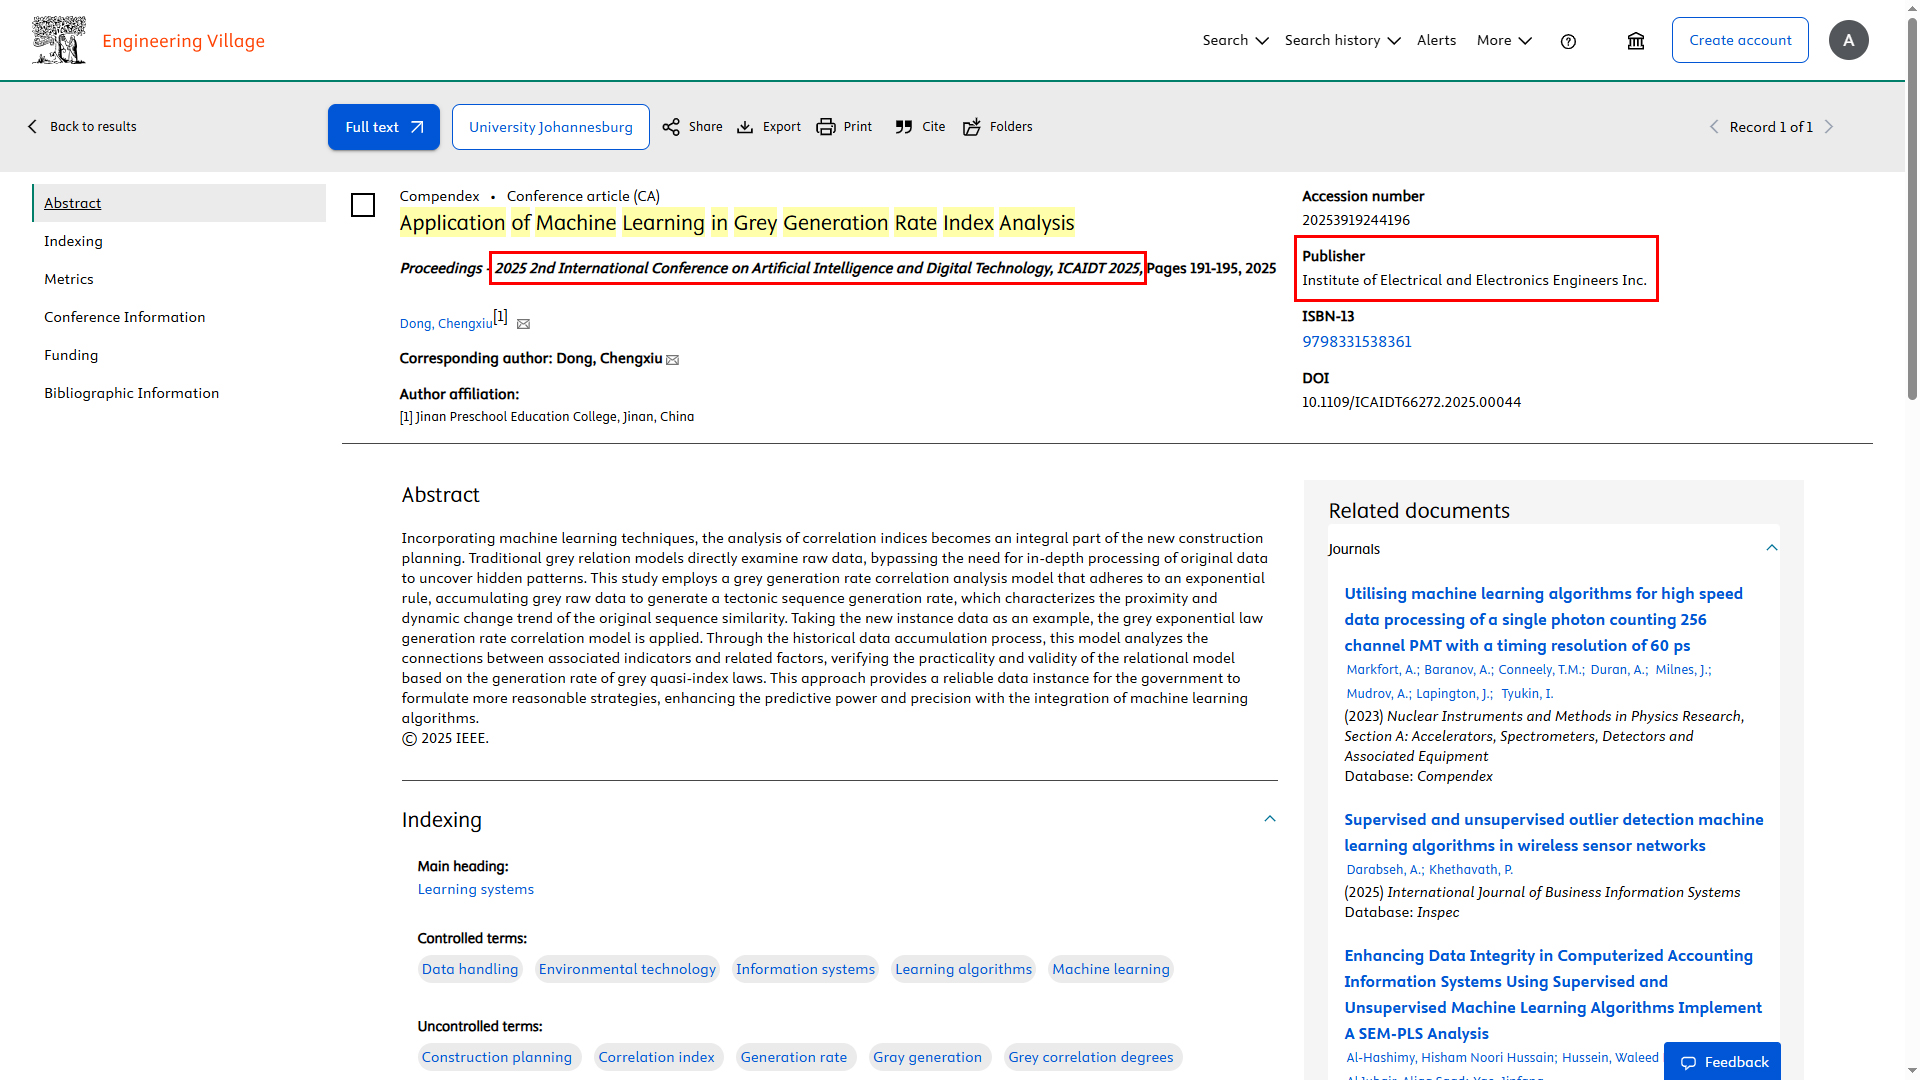Open the Folders icon
The image size is (1920, 1080).
point(972,127)
